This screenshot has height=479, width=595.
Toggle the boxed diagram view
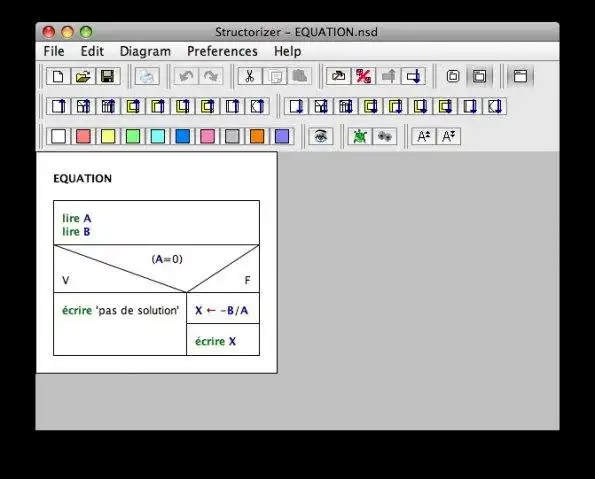[x=520, y=76]
